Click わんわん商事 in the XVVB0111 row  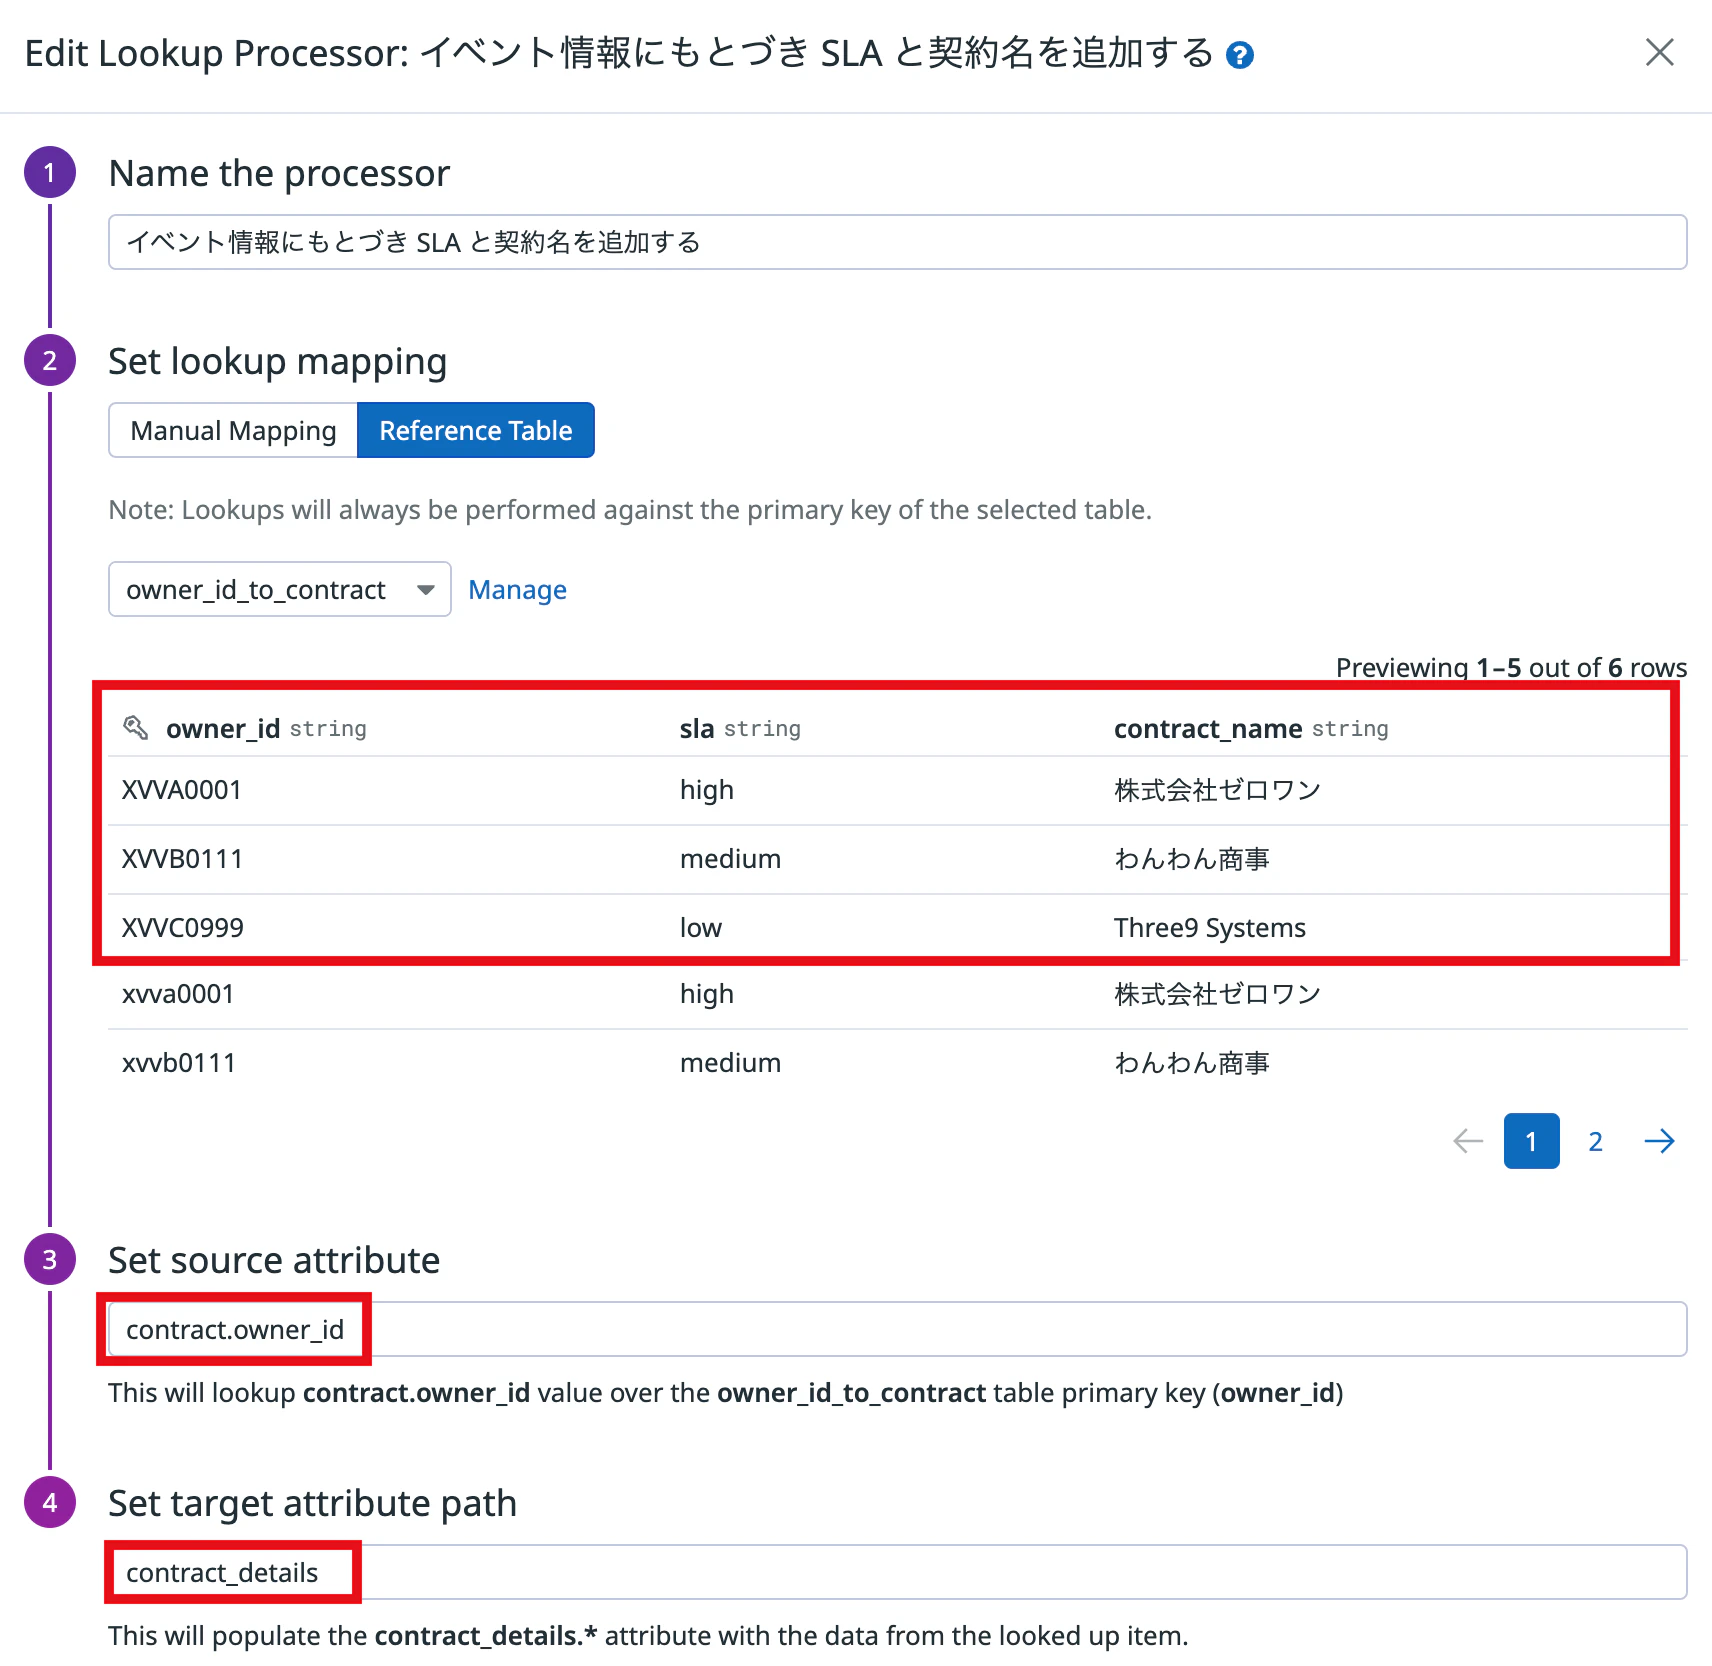click(1192, 859)
